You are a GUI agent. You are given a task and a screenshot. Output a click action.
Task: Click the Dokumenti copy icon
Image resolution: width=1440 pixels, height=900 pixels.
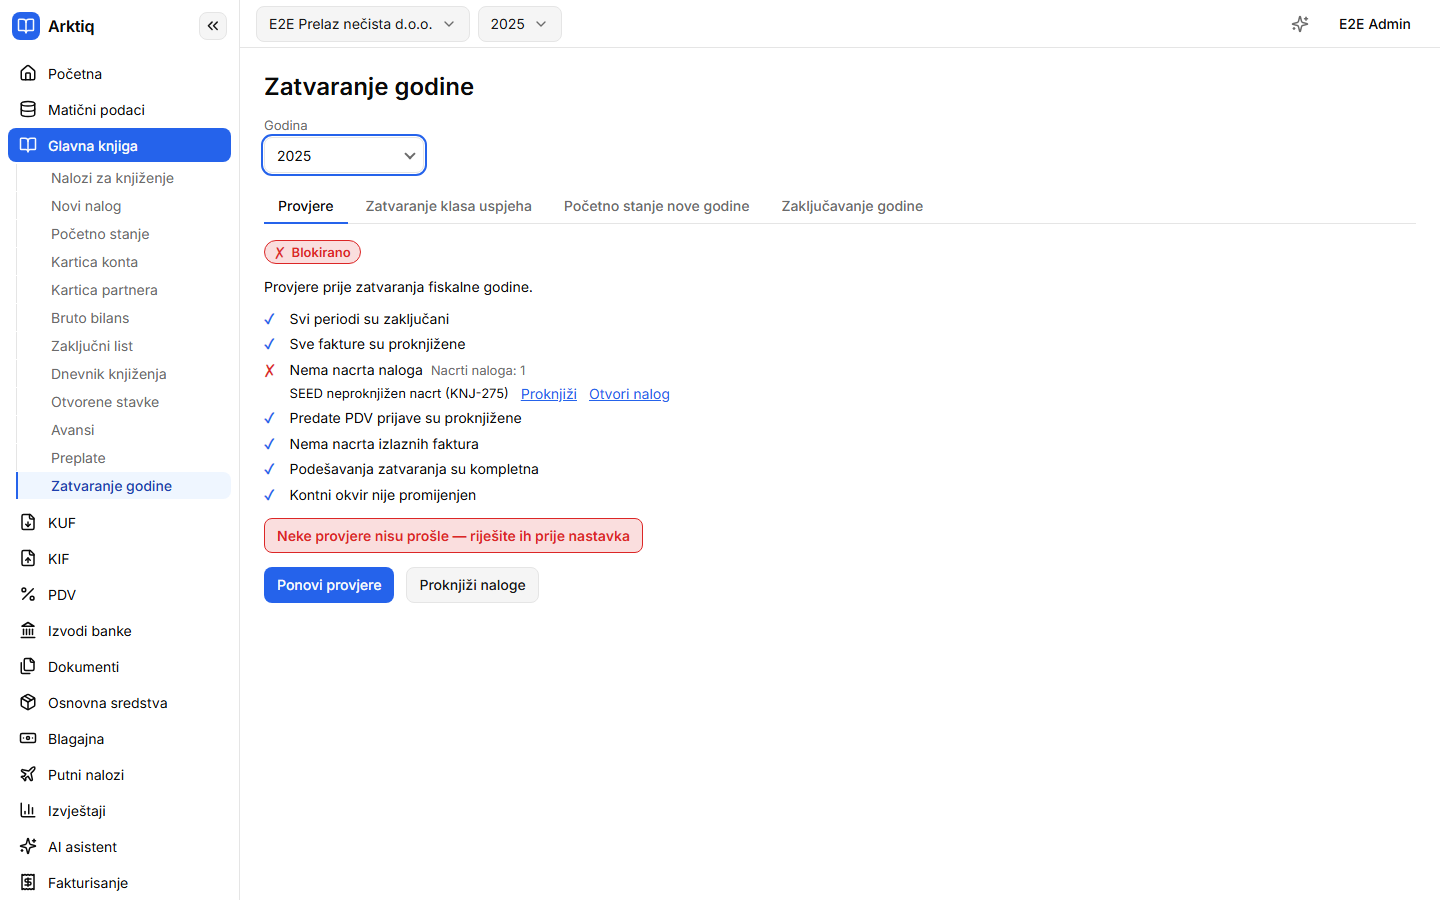click(x=28, y=666)
